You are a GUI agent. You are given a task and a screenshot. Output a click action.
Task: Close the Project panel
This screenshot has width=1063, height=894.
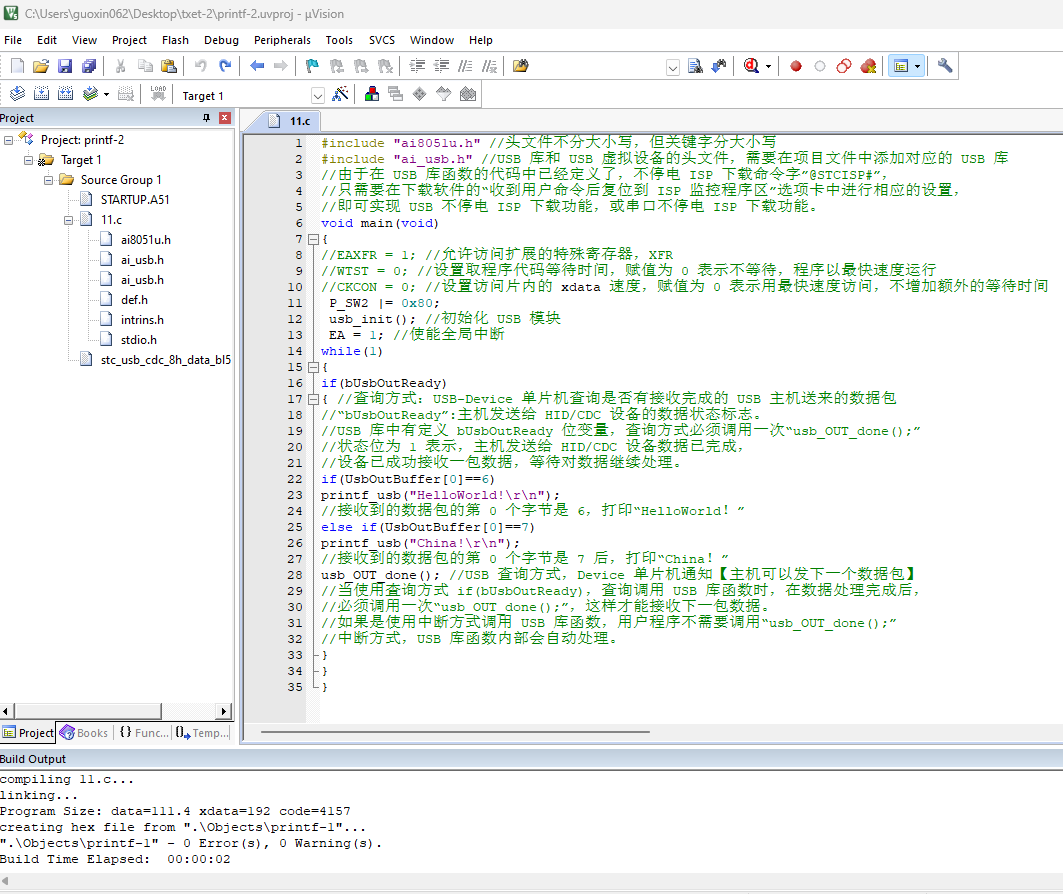click(x=224, y=118)
